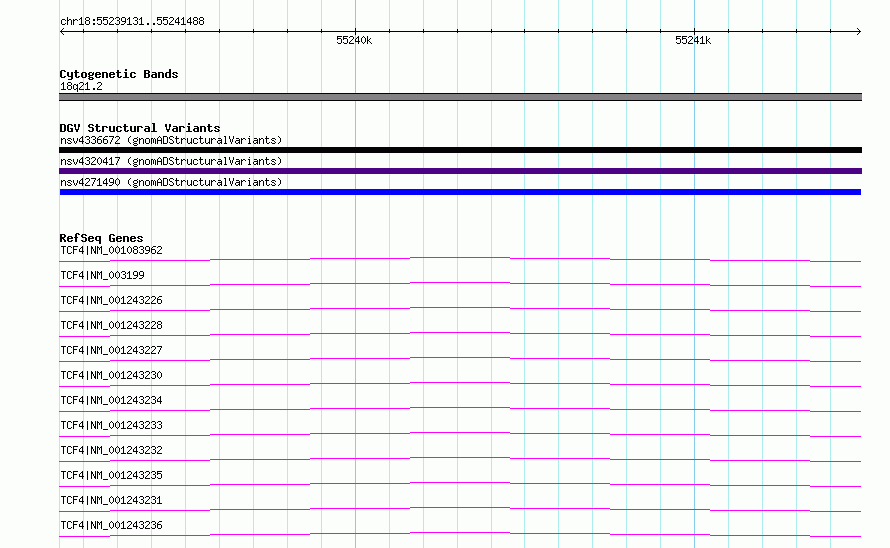Click the purple nsv4320417 variant bar
This screenshot has height=548, width=890.
tap(460, 171)
